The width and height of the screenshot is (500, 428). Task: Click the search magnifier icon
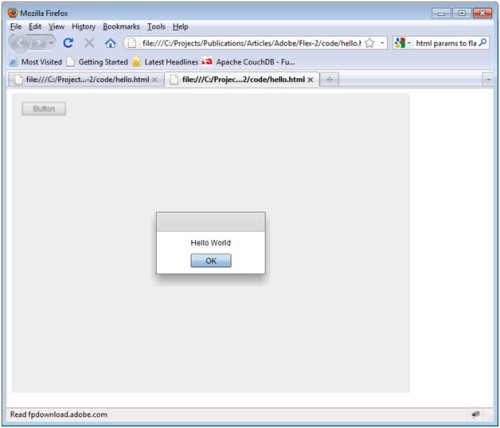click(x=483, y=43)
